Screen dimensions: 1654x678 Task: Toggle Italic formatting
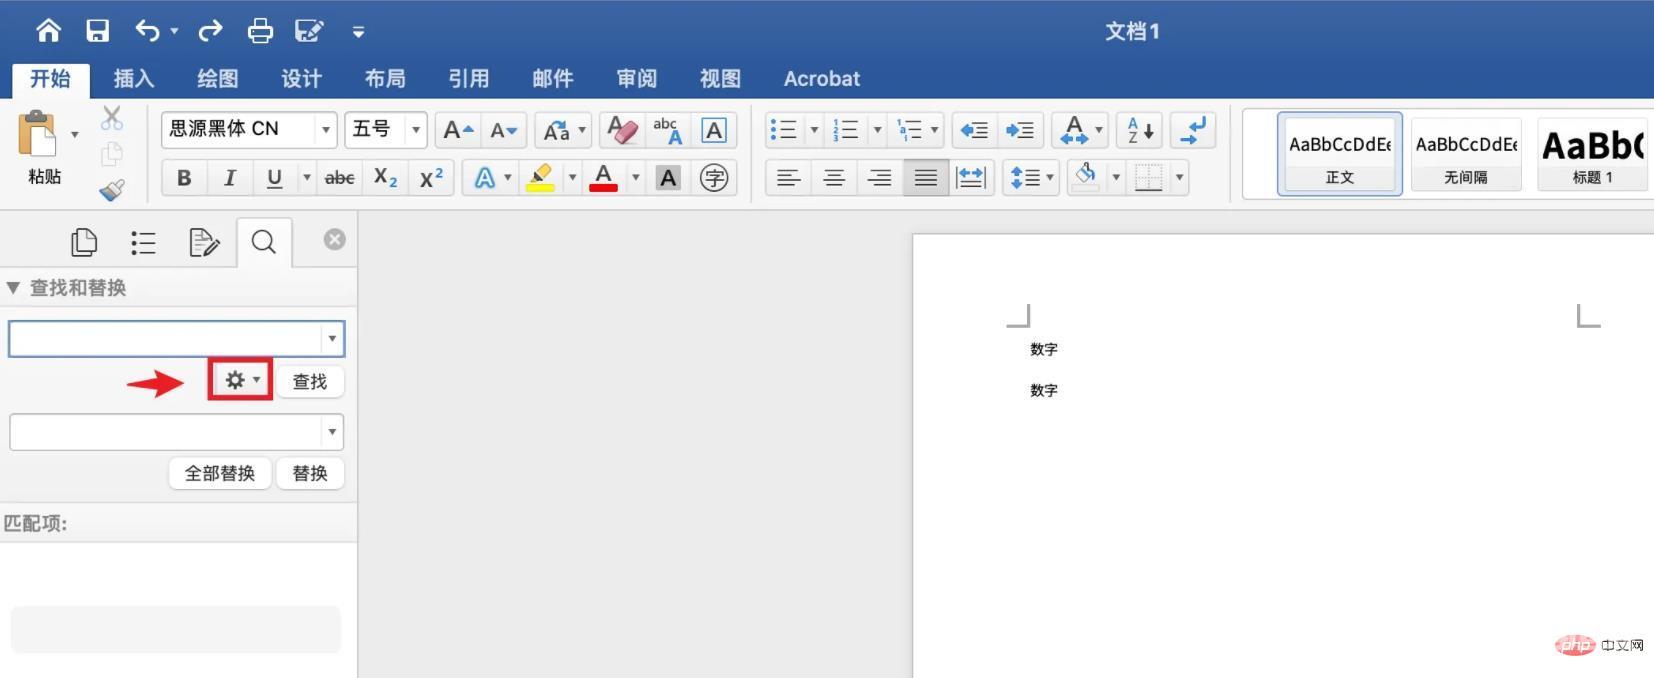click(229, 178)
